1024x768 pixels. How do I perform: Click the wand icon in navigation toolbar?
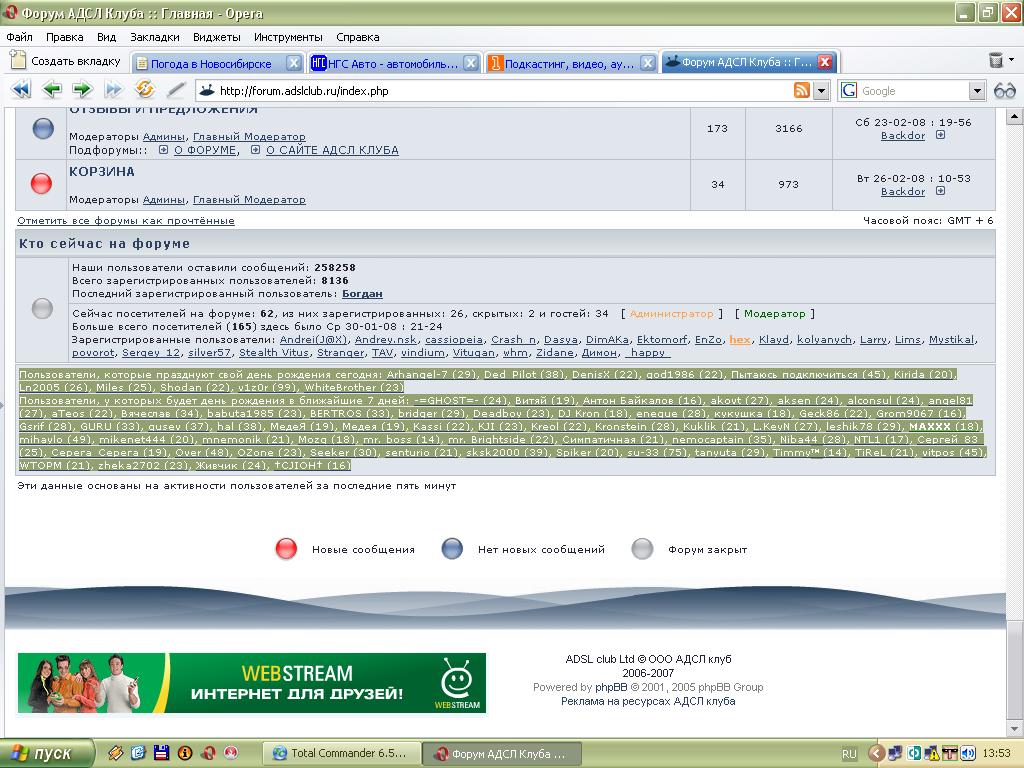[176, 90]
